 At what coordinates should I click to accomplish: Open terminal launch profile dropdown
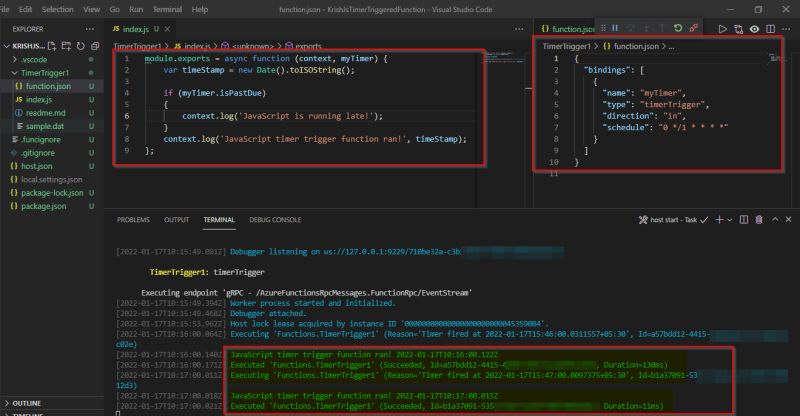730,220
